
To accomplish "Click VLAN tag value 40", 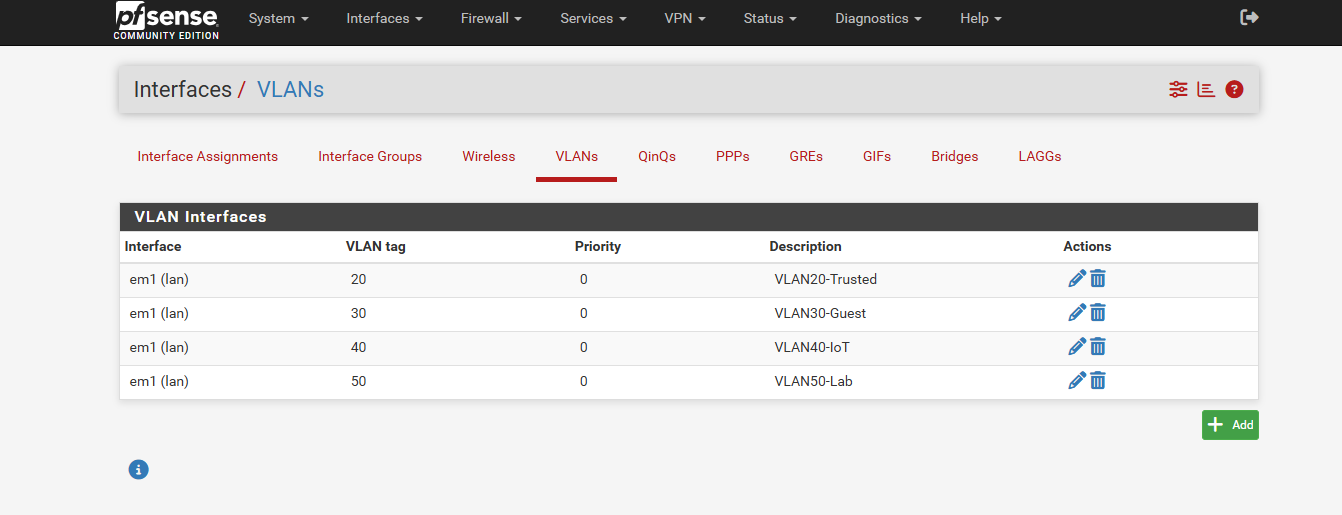I will [358, 347].
